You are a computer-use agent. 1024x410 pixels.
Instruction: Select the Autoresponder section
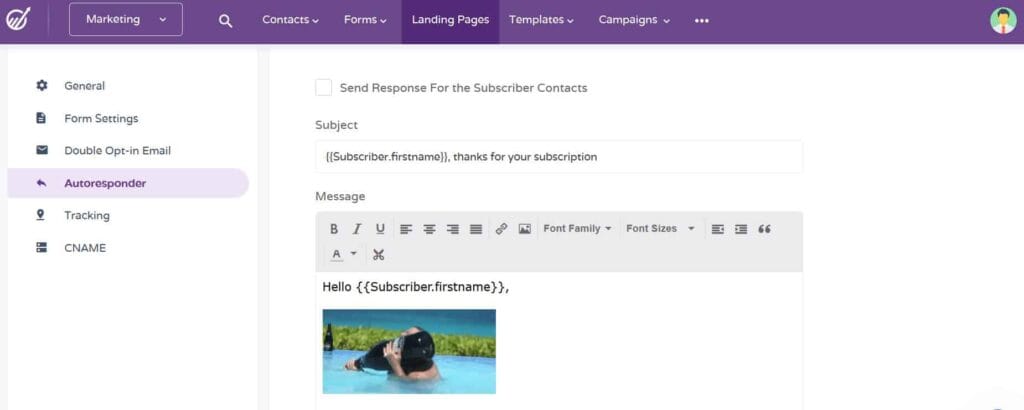click(128, 183)
